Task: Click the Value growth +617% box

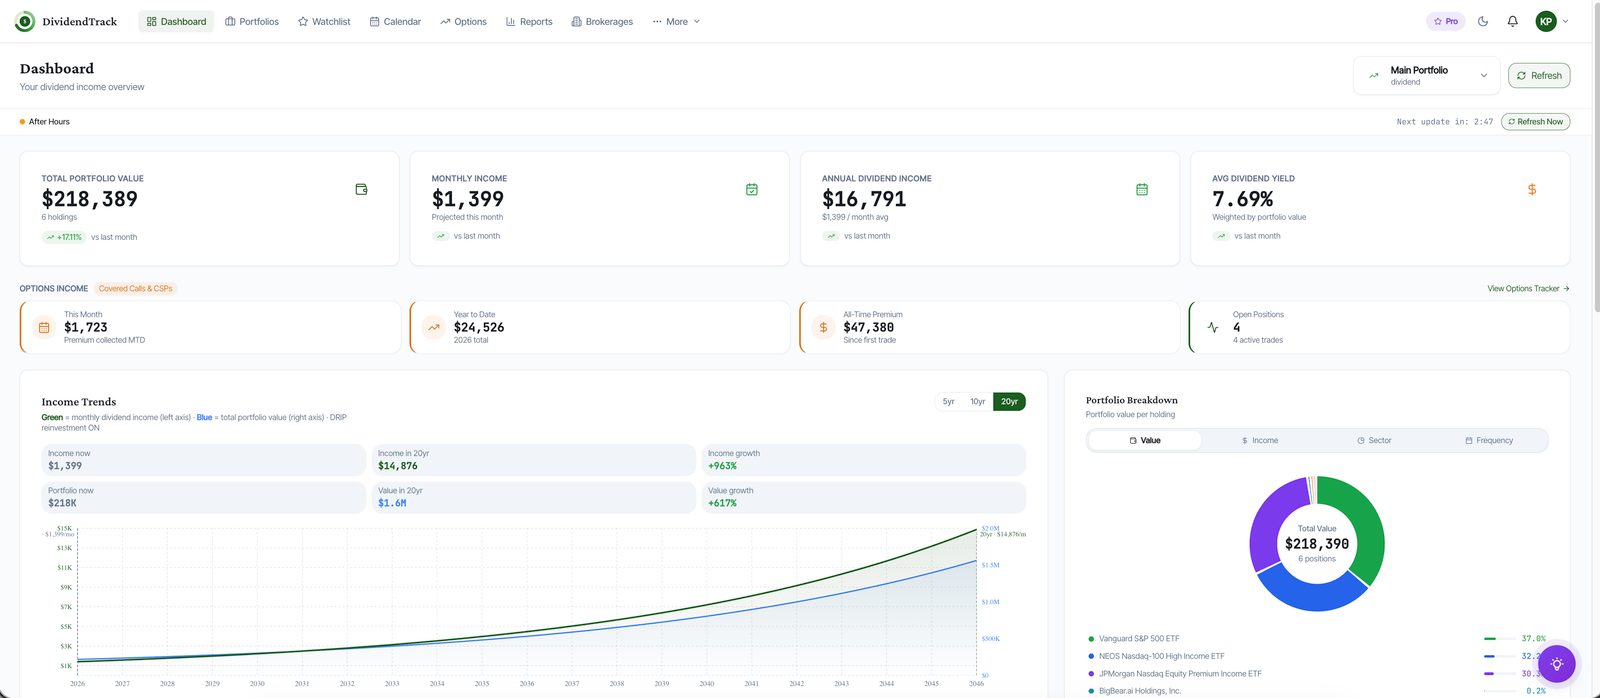Action: click(x=864, y=497)
